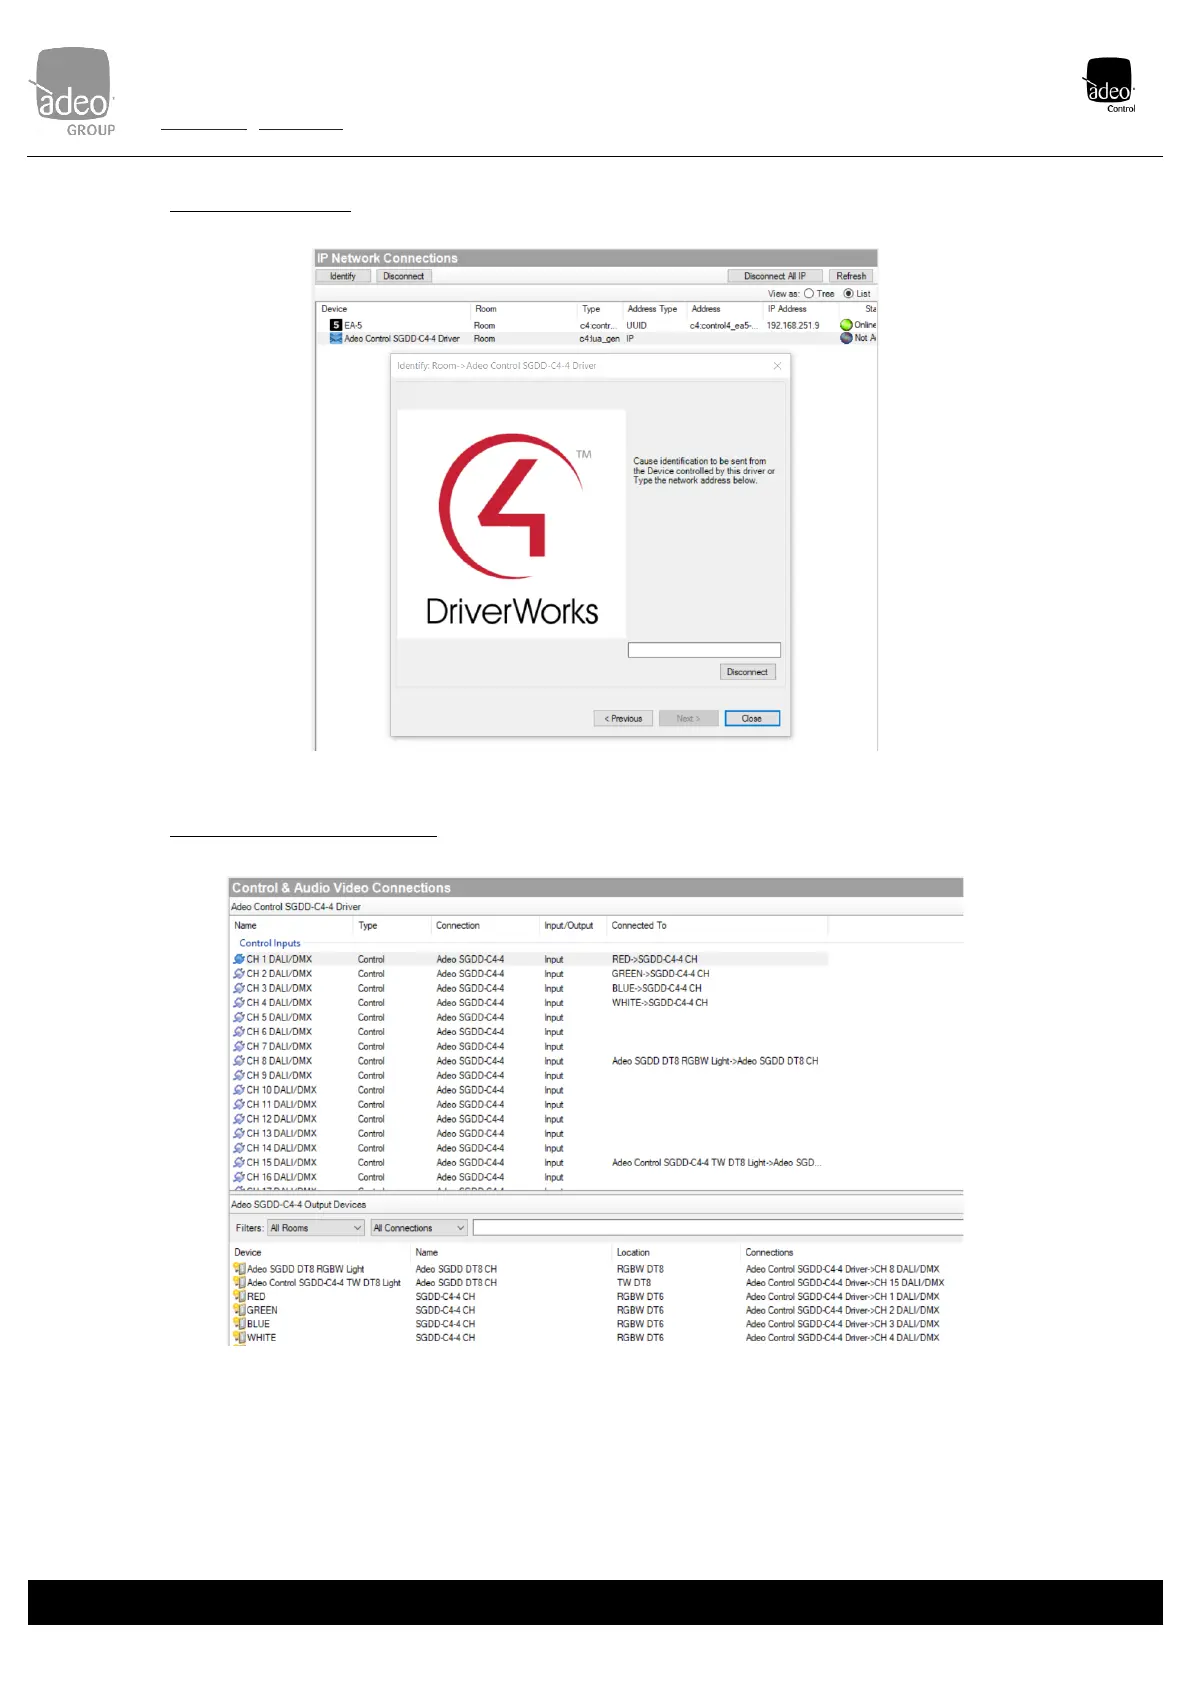The height and width of the screenshot is (1684, 1191).
Task: Click the Refresh button
Action: pos(851,276)
